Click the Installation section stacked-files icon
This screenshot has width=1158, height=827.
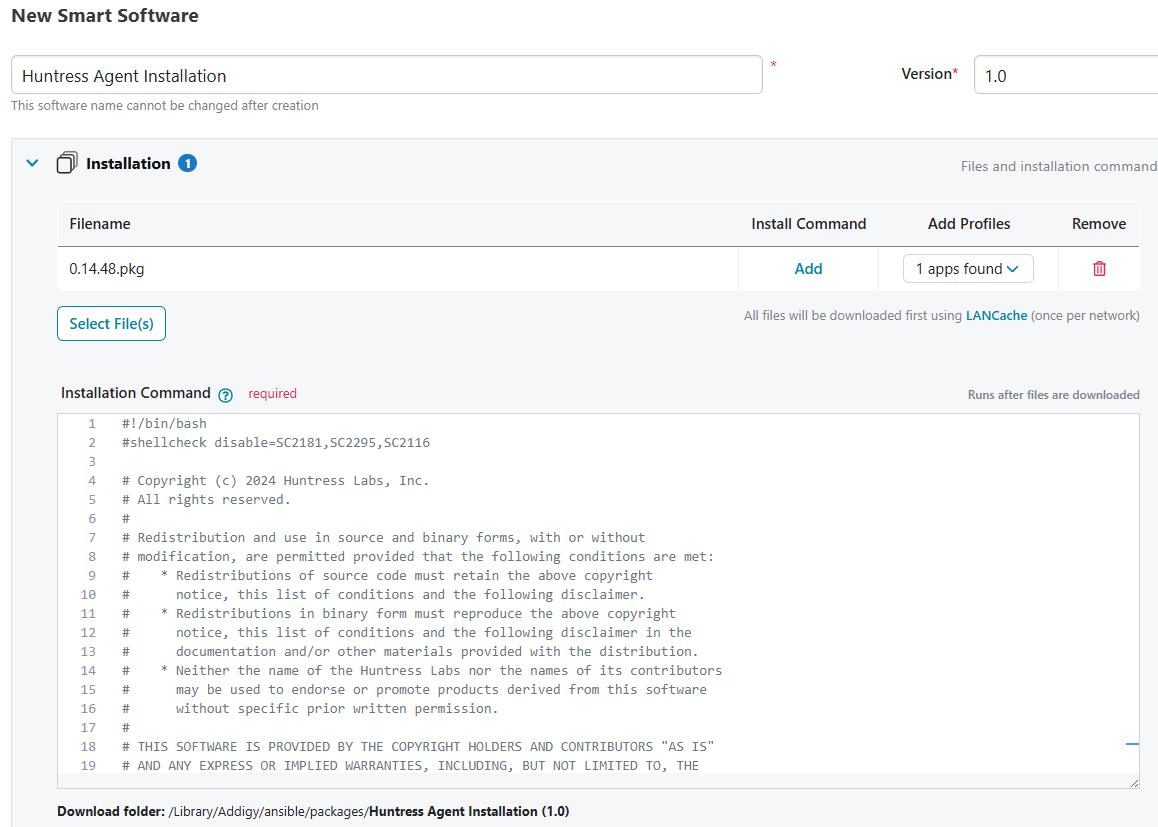tap(66, 162)
